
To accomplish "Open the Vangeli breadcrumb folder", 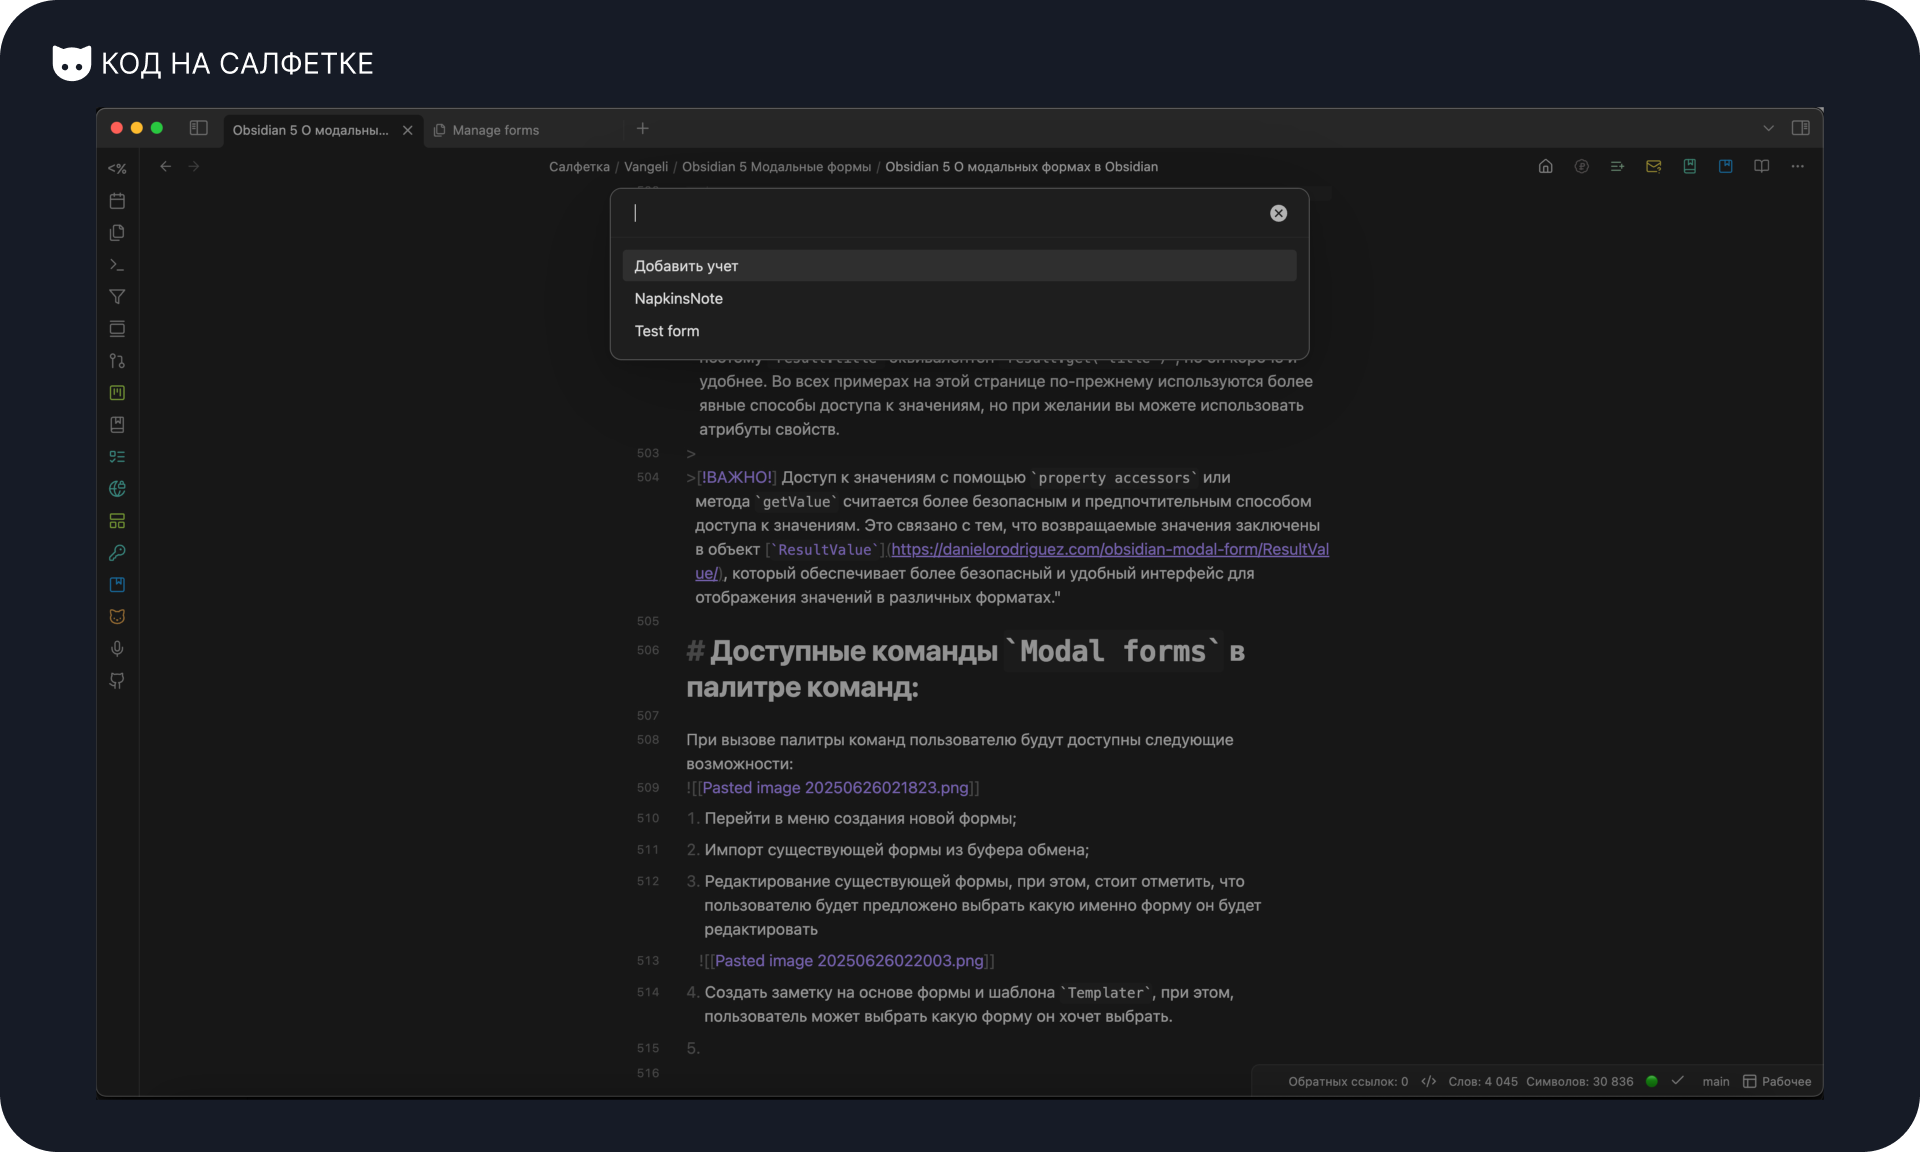I will (x=646, y=167).
